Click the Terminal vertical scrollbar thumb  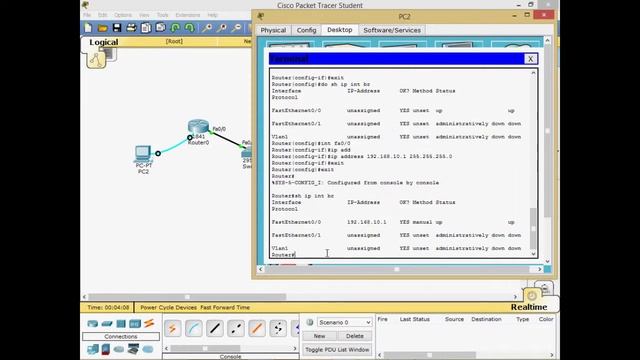(x=533, y=229)
